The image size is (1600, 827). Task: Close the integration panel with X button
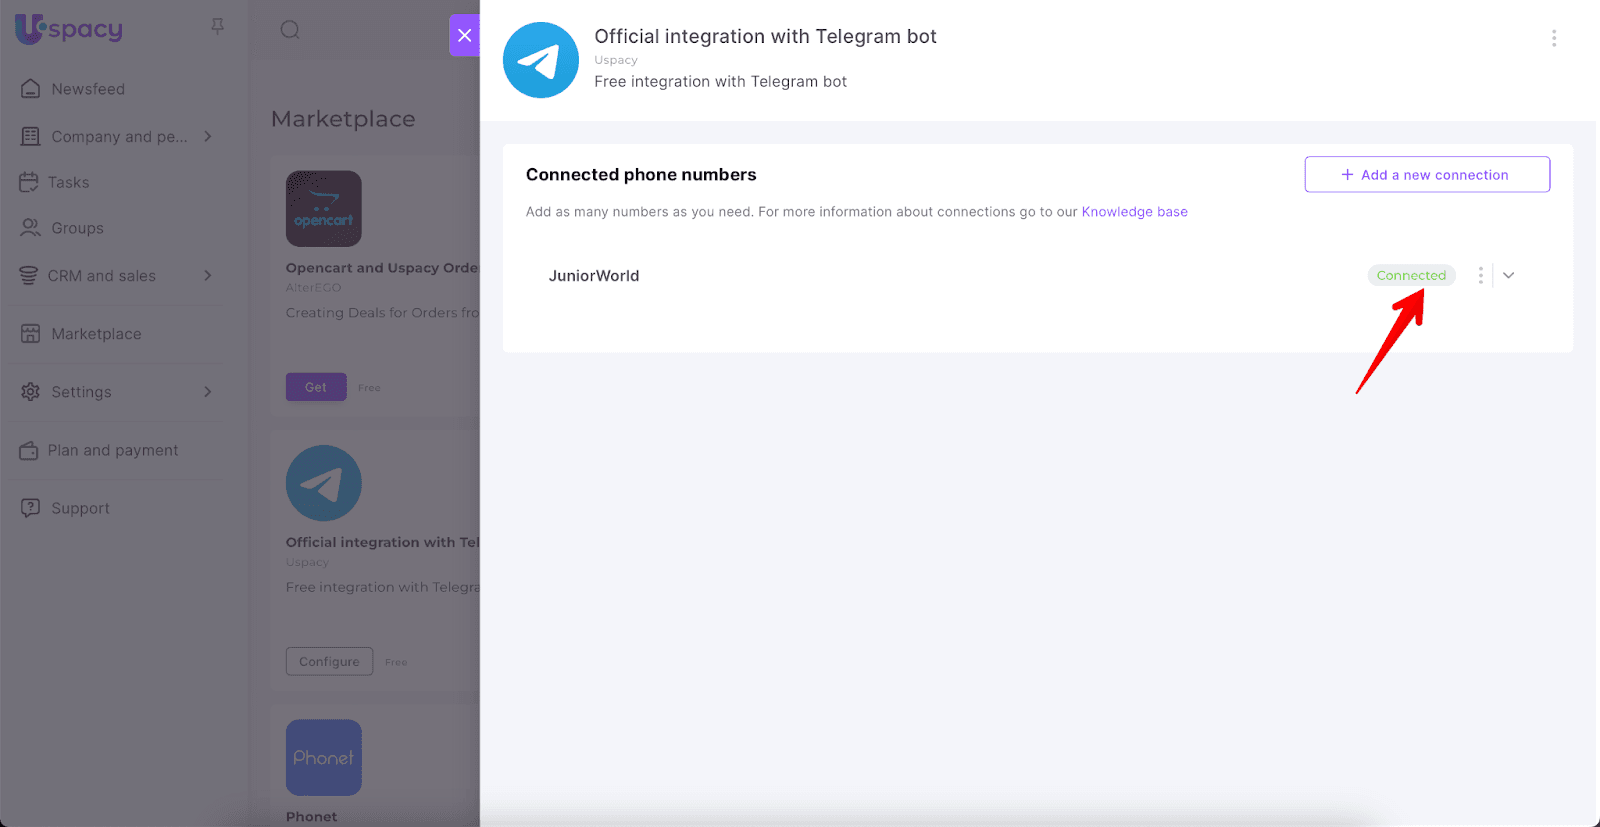(464, 35)
